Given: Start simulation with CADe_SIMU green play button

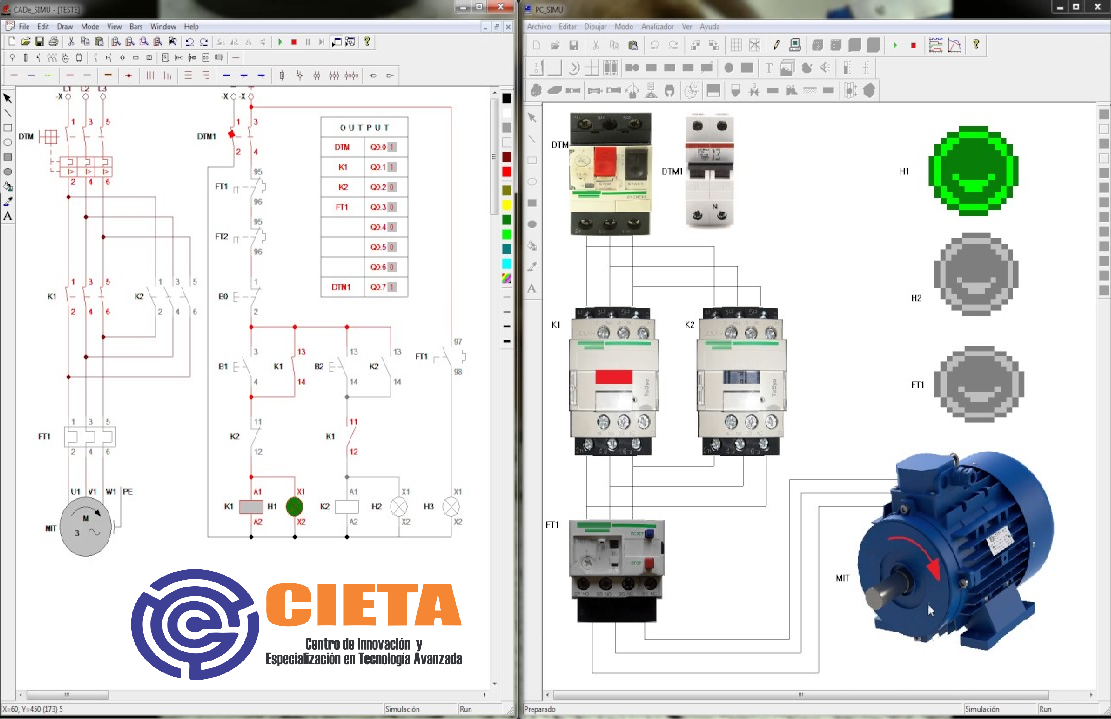Looking at the screenshot, I should tap(280, 42).
